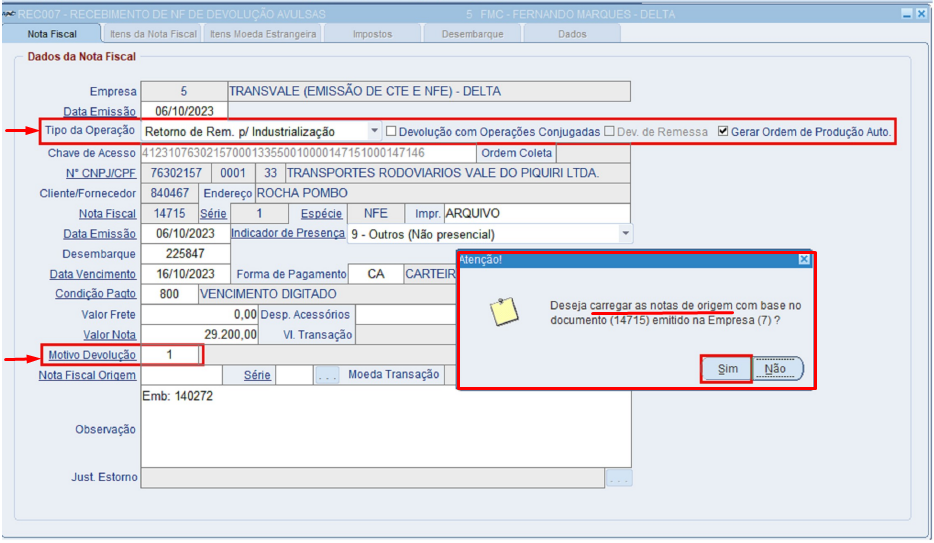Image resolution: width=934 pixels, height=543 pixels.
Task: Click the Nota Fiscal Origem link
Action: [x=87, y=375]
